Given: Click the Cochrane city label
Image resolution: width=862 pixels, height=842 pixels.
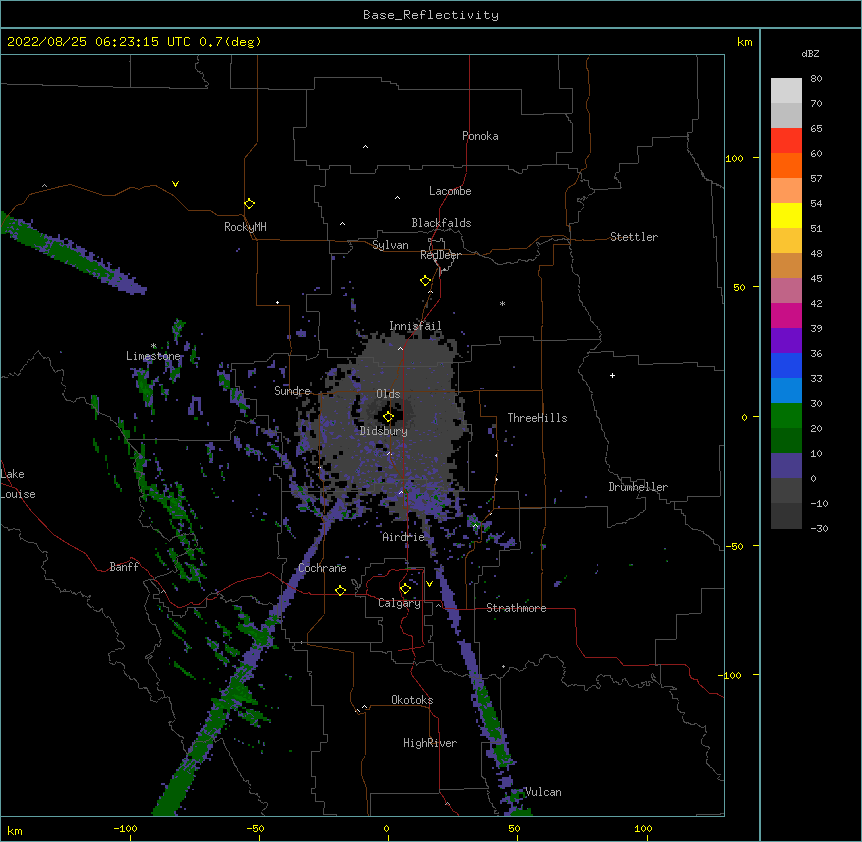Looking at the screenshot, I should pyautogui.click(x=322, y=568).
